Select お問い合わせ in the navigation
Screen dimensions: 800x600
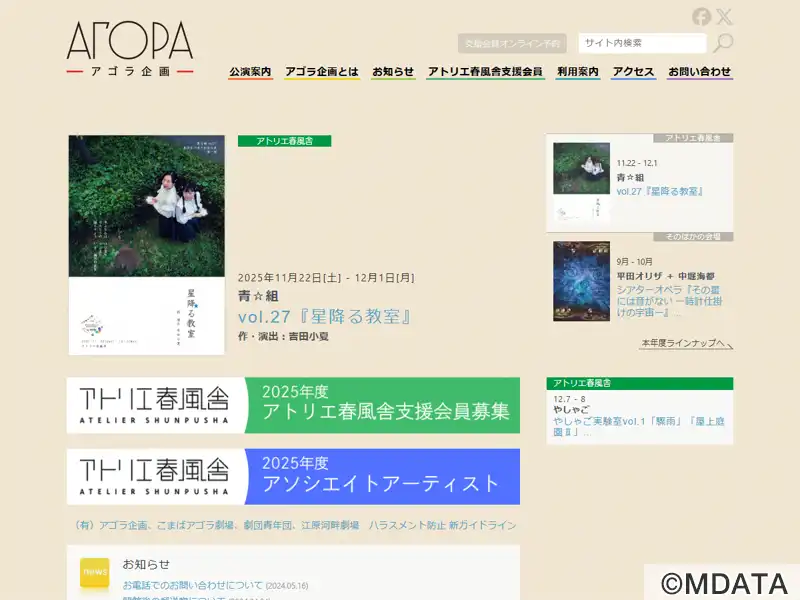tap(700, 72)
